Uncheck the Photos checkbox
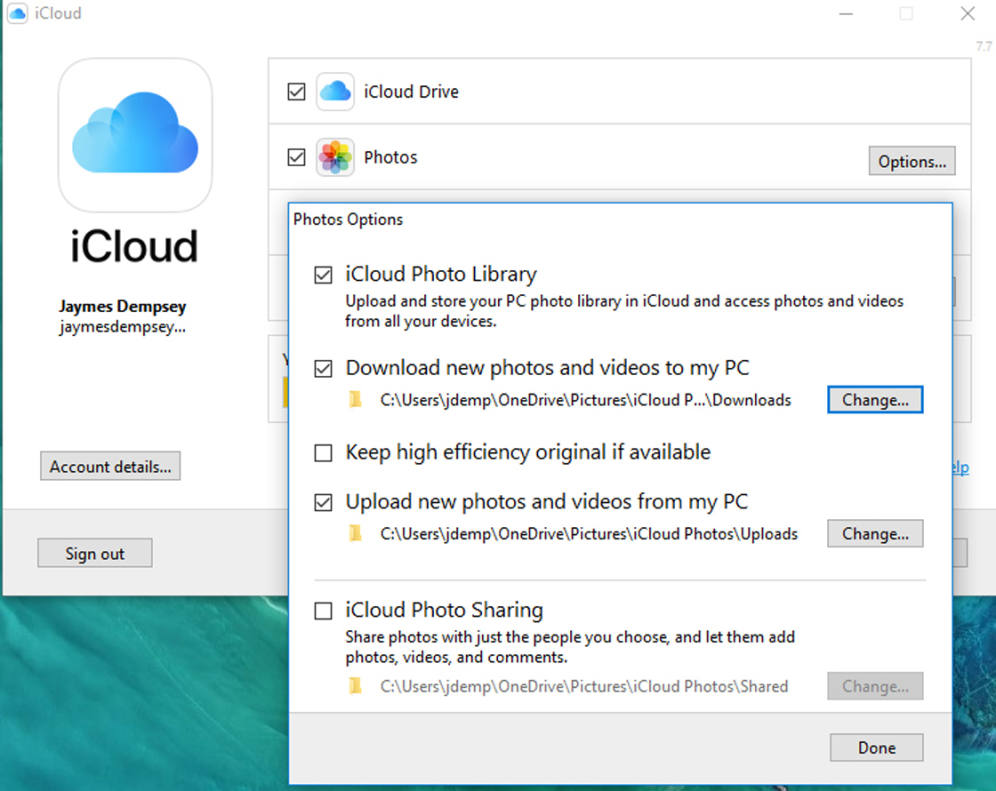 click(x=296, y=157)
